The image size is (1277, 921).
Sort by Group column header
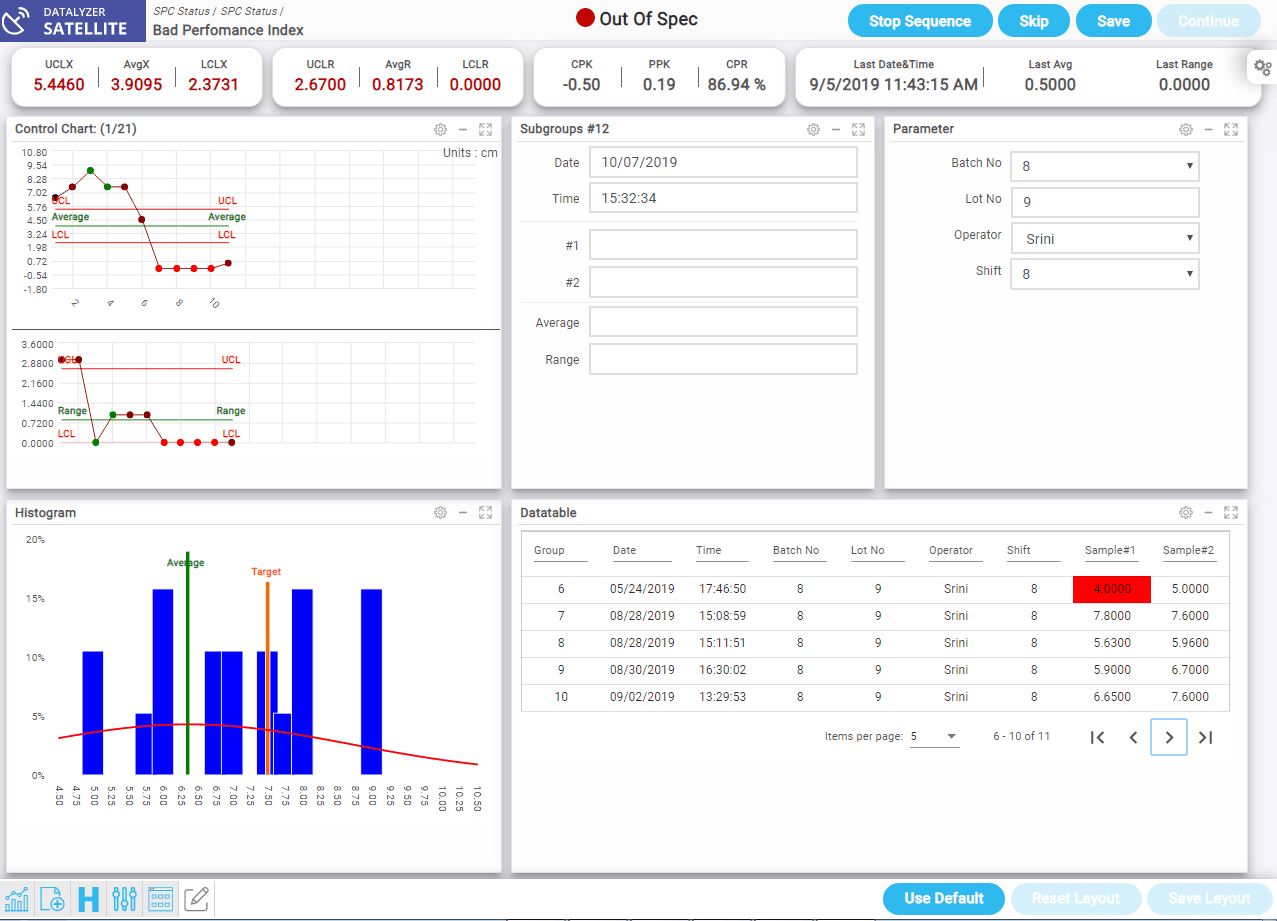(549, 550)
